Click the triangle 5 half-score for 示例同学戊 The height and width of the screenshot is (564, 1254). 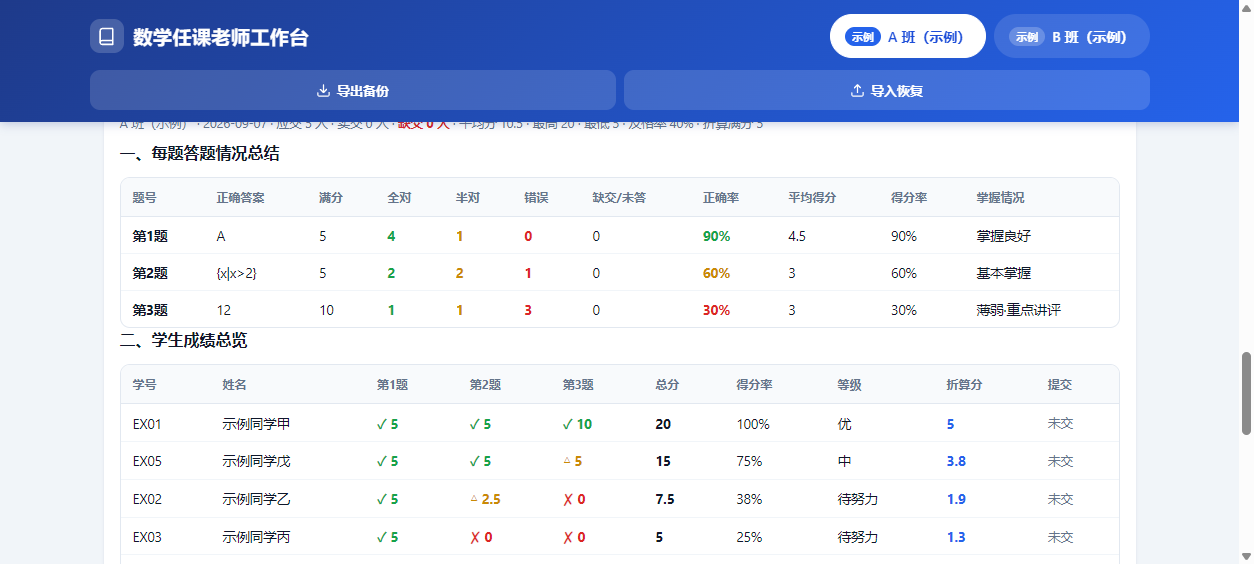pyautogui.click(x=572, y=461)
